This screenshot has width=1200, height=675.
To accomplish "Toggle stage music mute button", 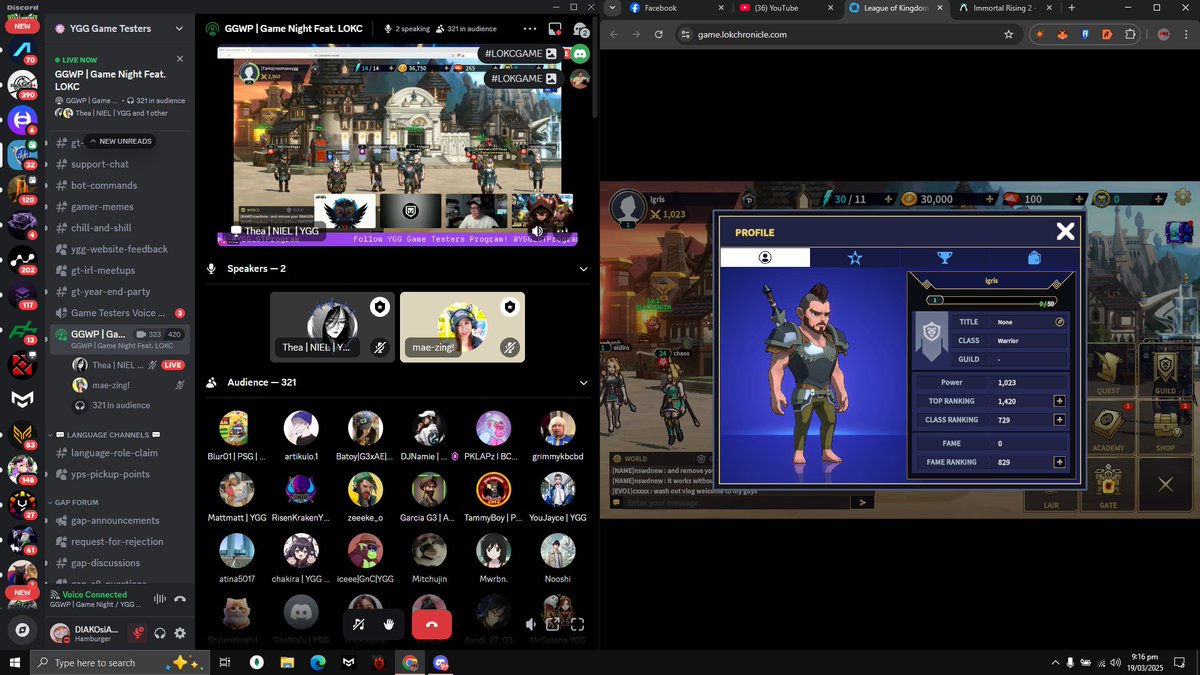I will (x=358, y=624).
